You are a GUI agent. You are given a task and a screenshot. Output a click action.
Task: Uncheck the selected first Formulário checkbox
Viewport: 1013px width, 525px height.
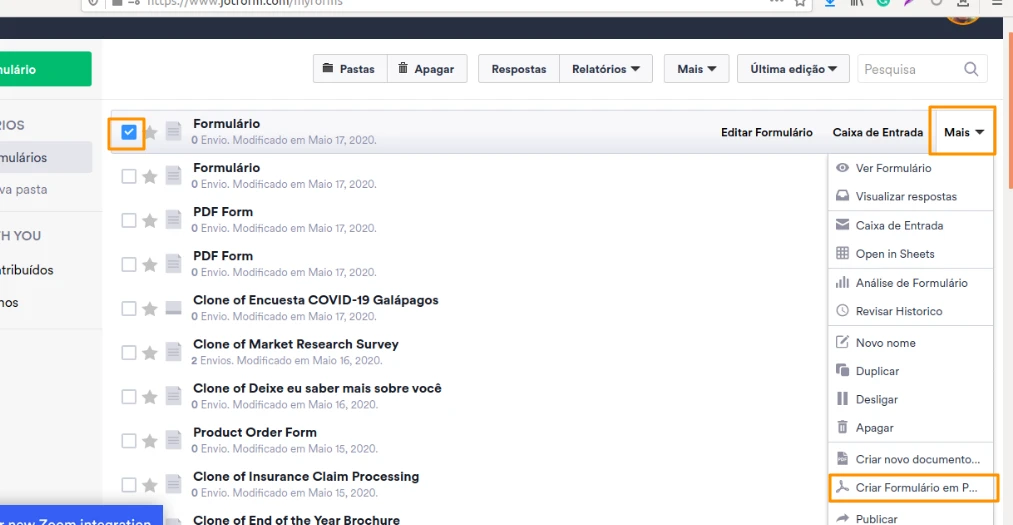pos(128,132)
